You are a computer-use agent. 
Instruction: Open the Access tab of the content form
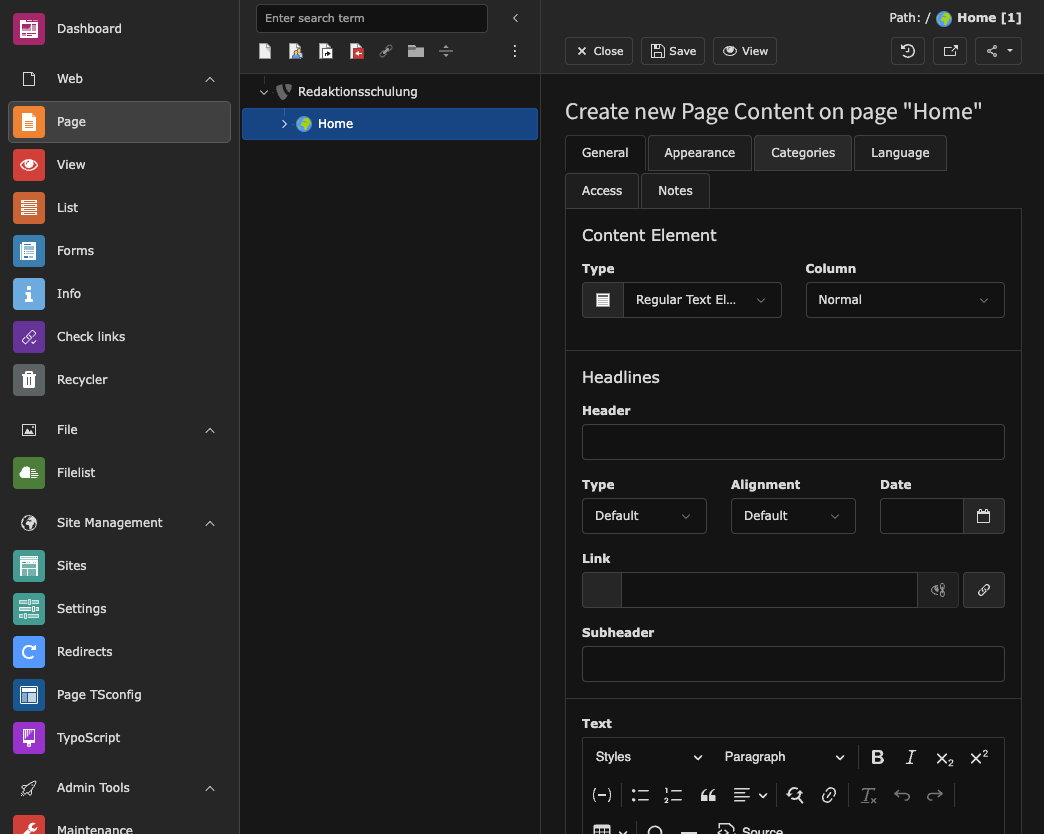pos(601,190)
